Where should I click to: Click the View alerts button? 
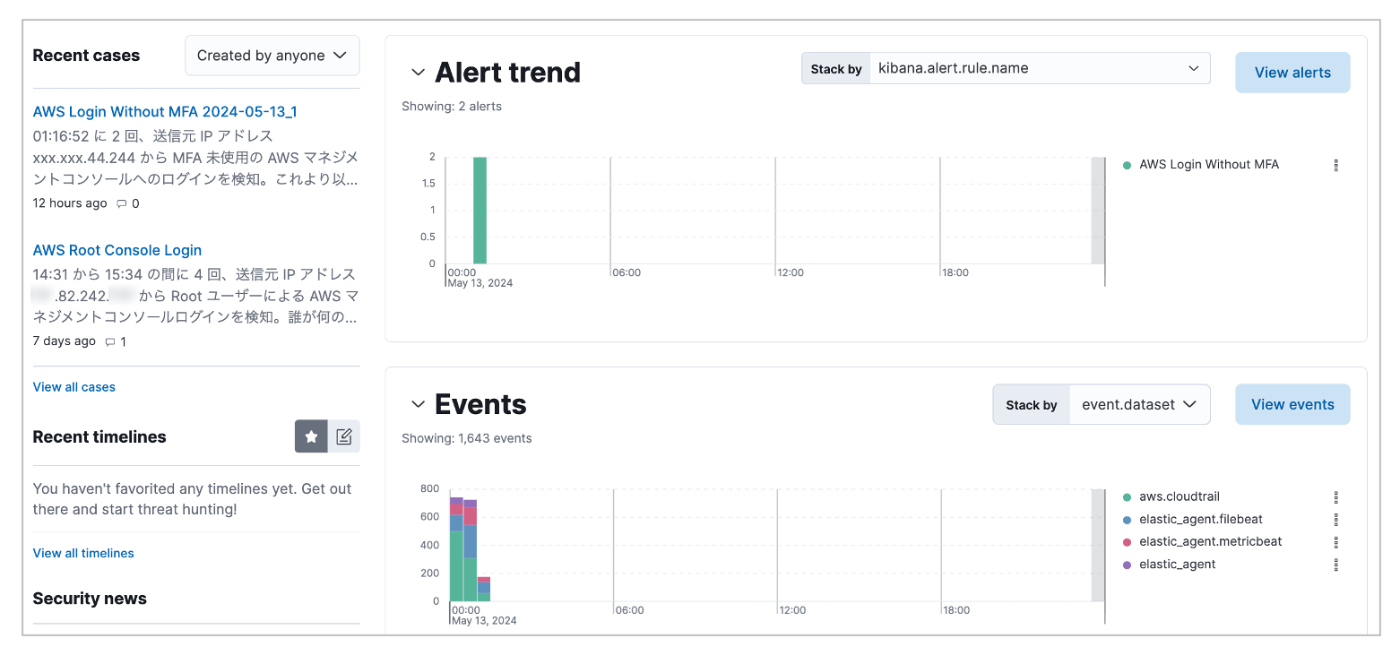1293,73
